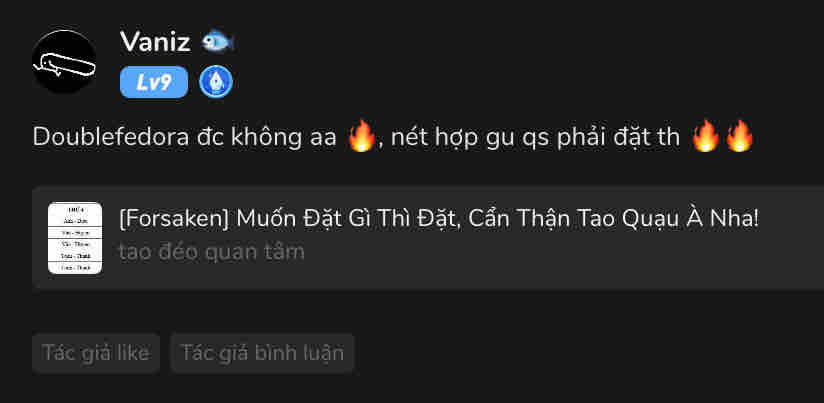
Task: Open the "Muốn Đặt Gì Thì Đặt" post title
Action: [x=348, y=219]
